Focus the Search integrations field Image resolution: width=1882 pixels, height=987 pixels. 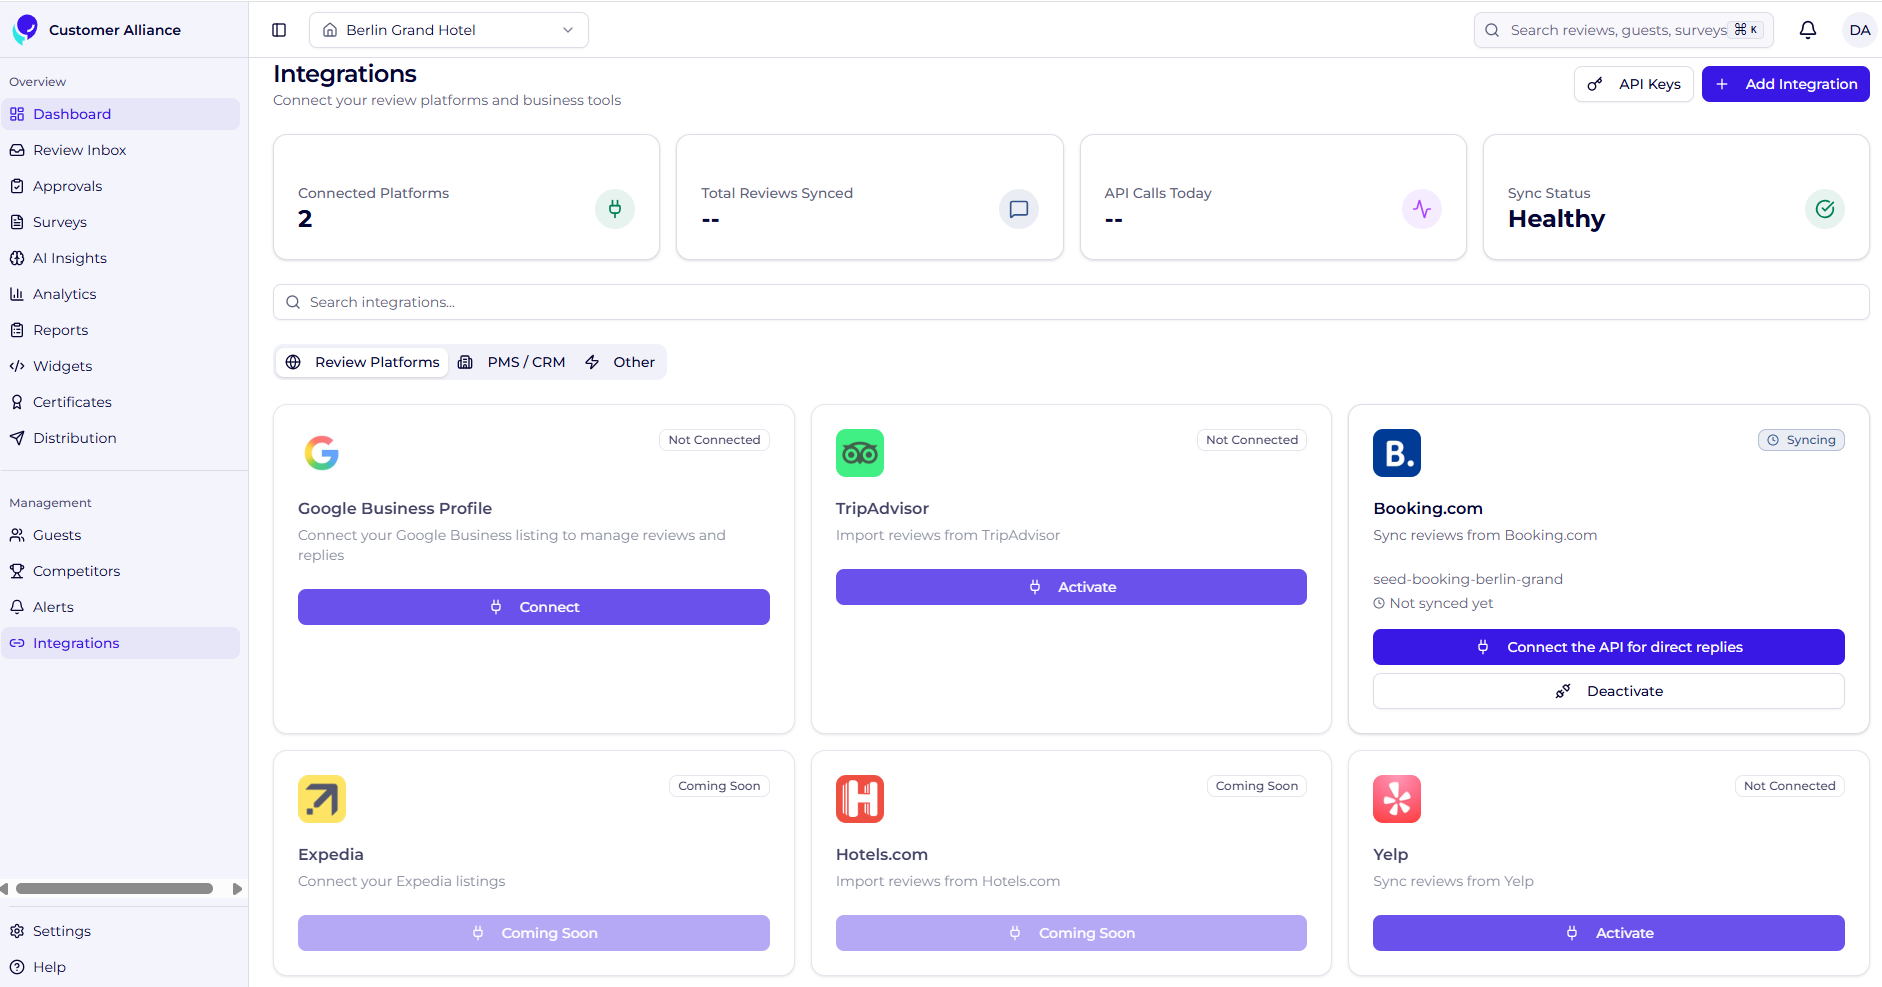1071,302
